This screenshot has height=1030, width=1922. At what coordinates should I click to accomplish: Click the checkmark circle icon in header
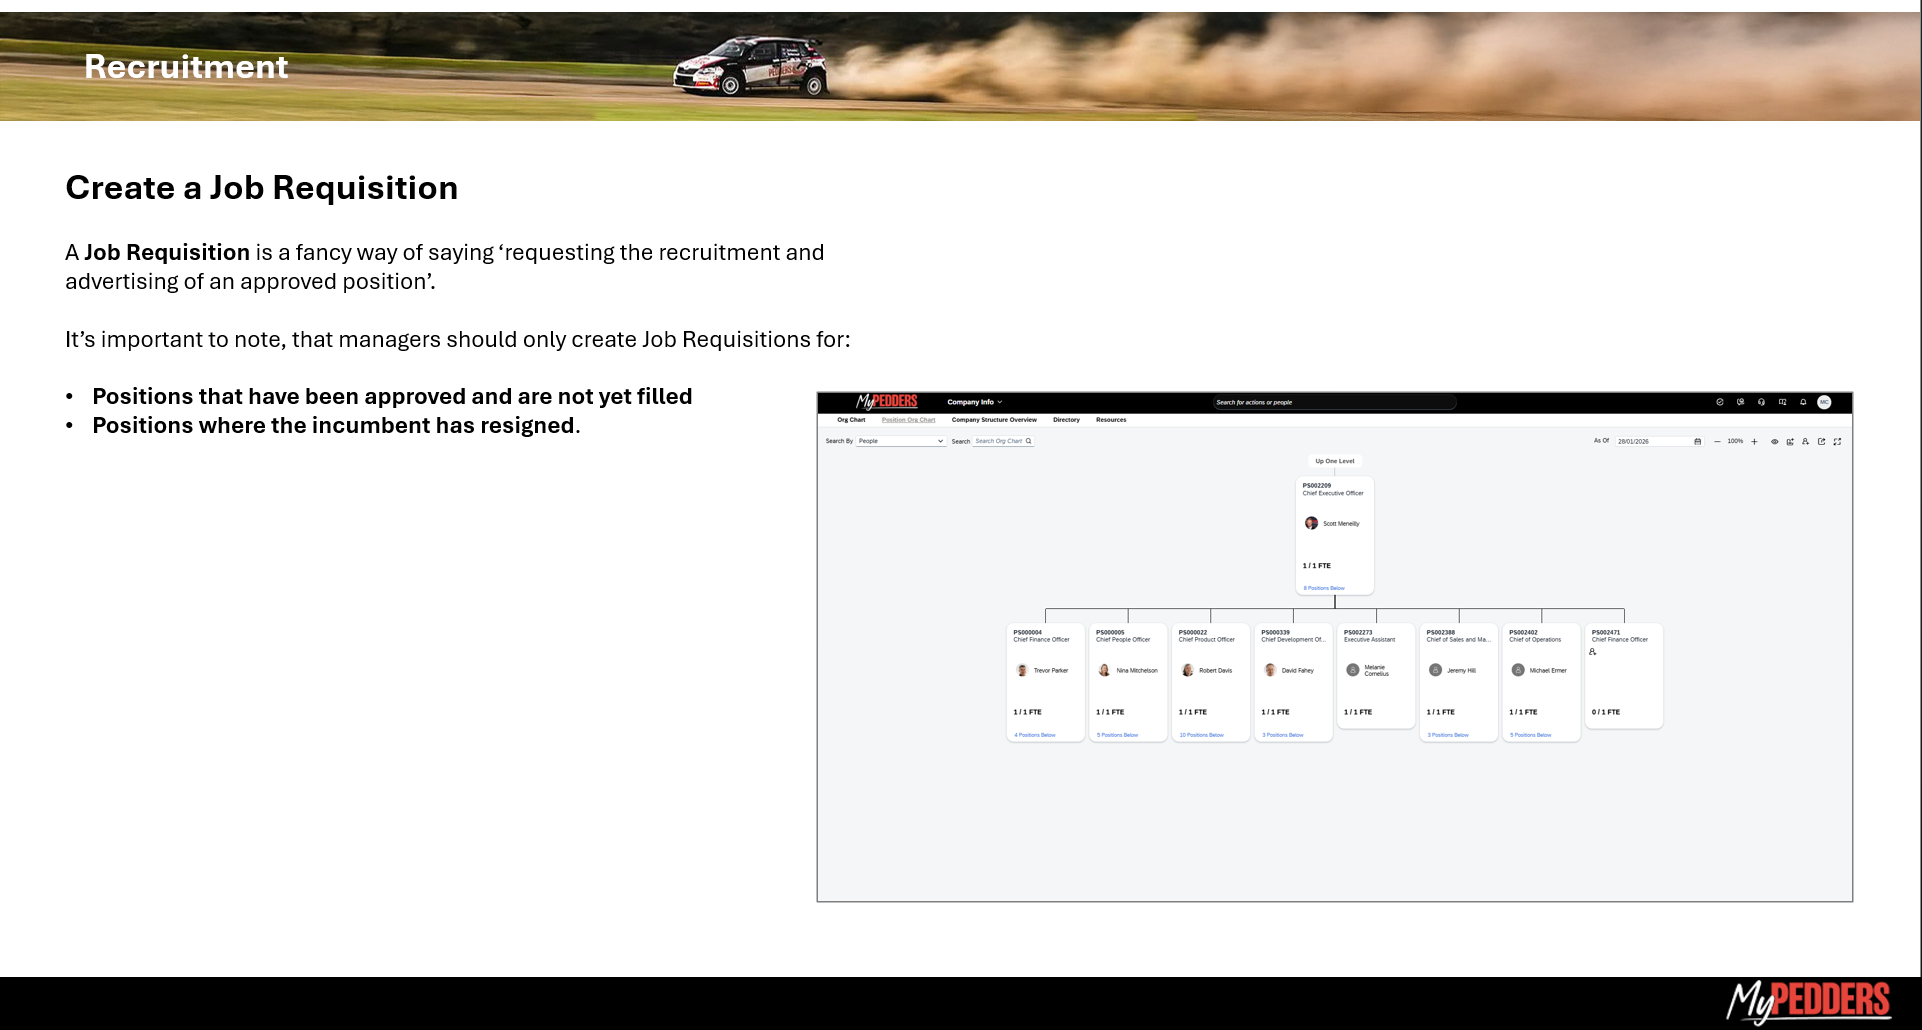pyautogui.click(x=1720, y=402)
